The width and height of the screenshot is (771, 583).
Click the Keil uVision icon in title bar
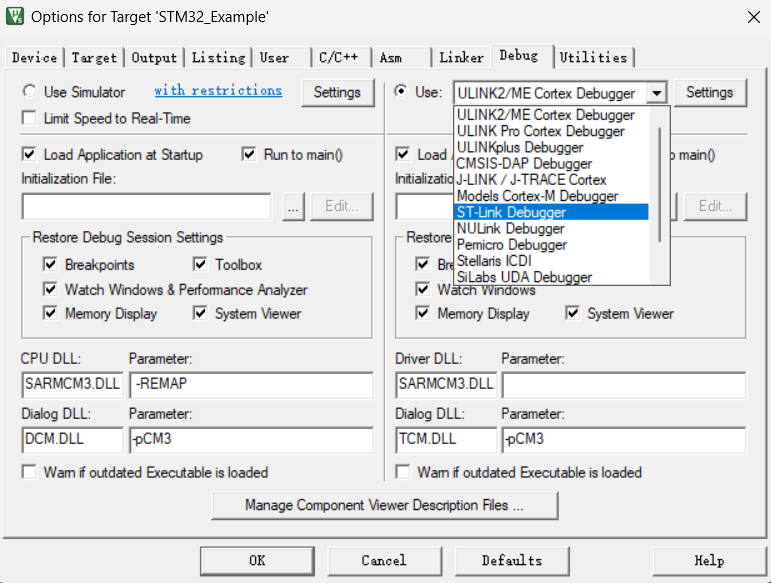[15, 16]
